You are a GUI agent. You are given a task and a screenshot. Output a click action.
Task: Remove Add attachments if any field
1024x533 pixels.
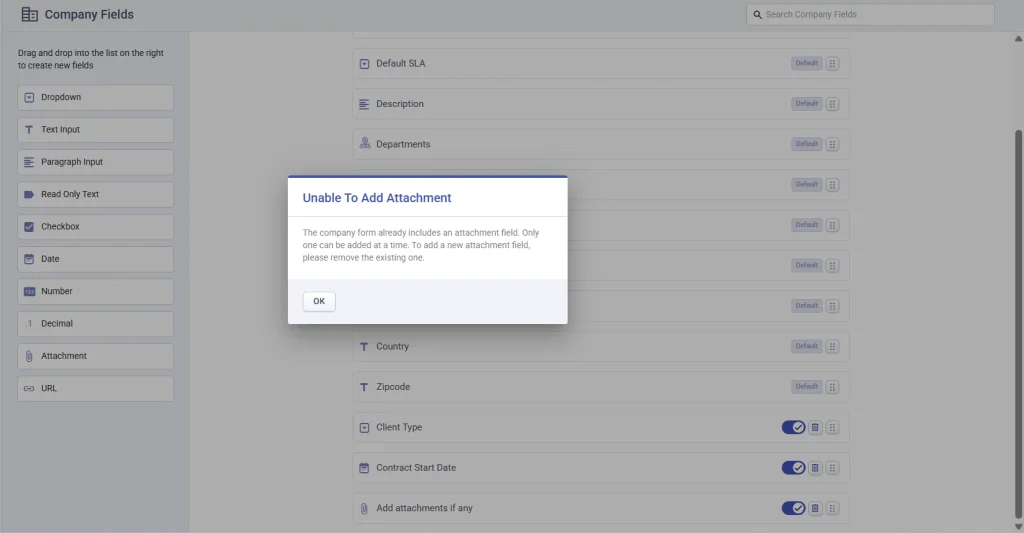point(815,508)
